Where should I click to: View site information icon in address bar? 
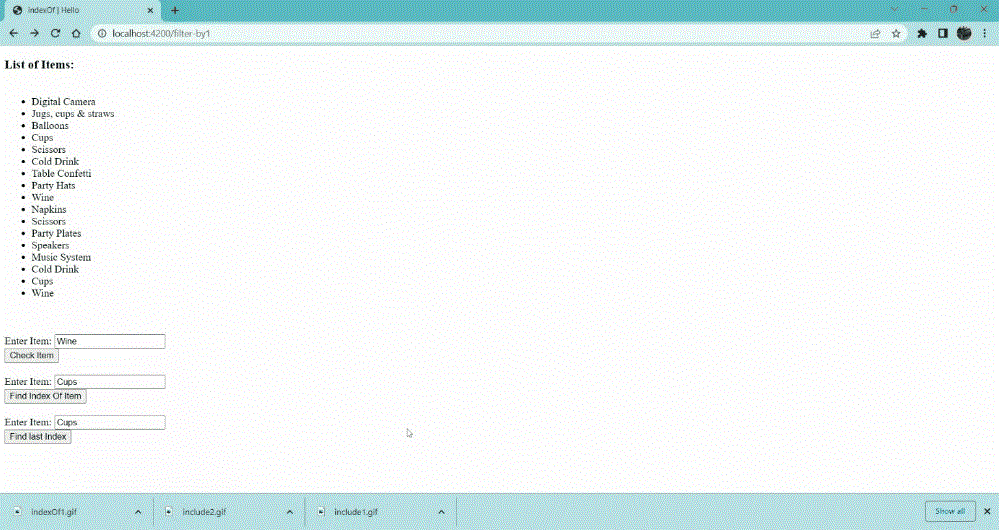tap(102, 33)
